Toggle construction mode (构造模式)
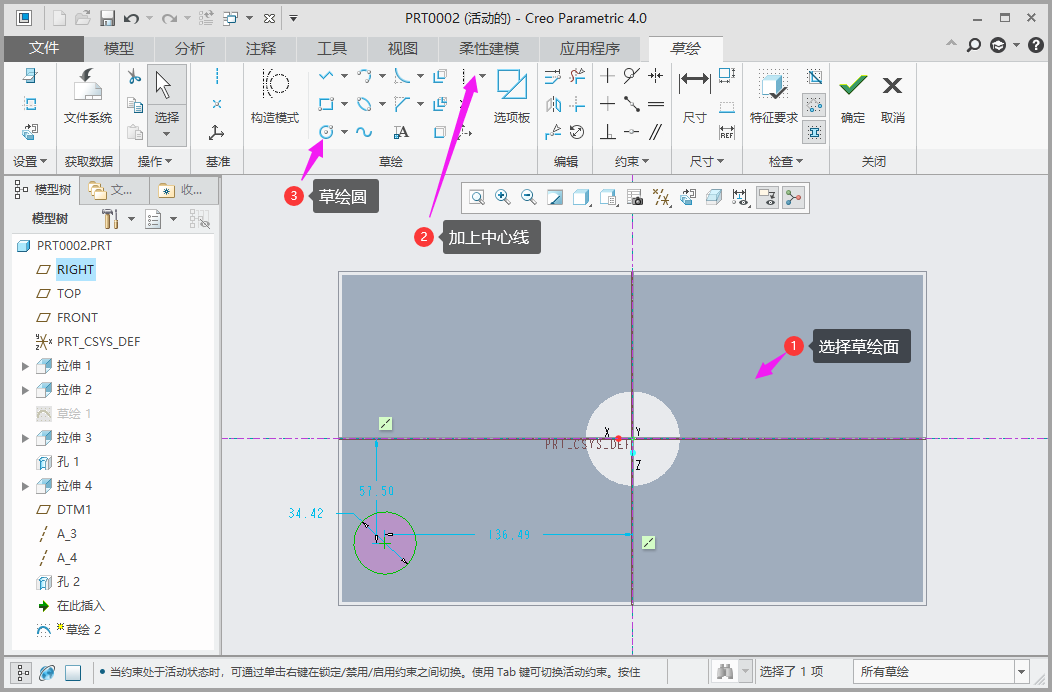 pyautogui.click(x=274, y=97)
